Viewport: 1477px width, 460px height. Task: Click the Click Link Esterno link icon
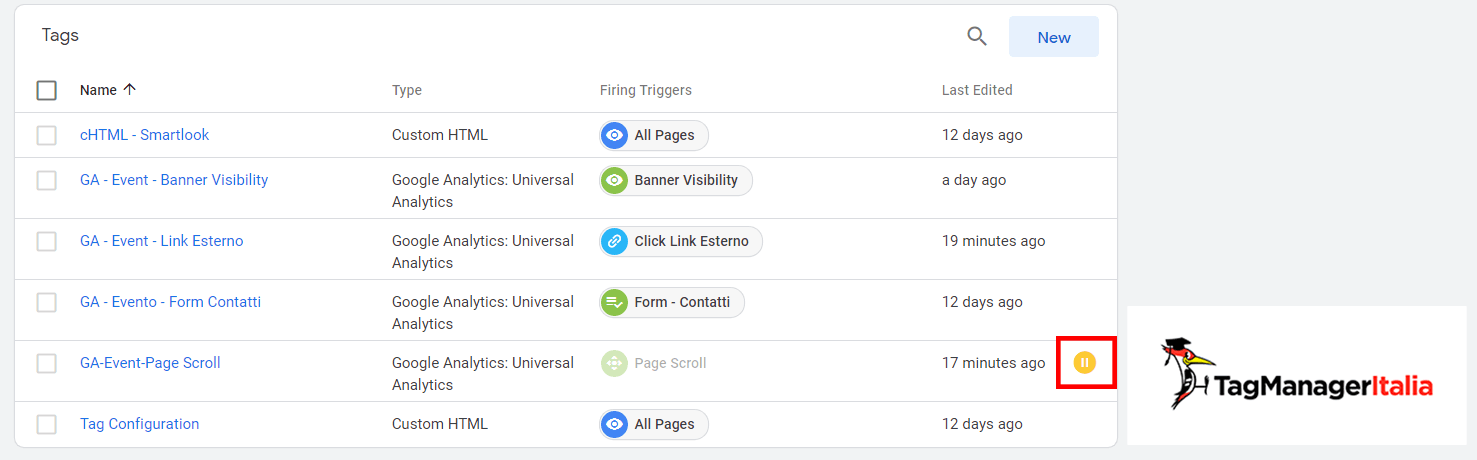(x=615, y=241)
